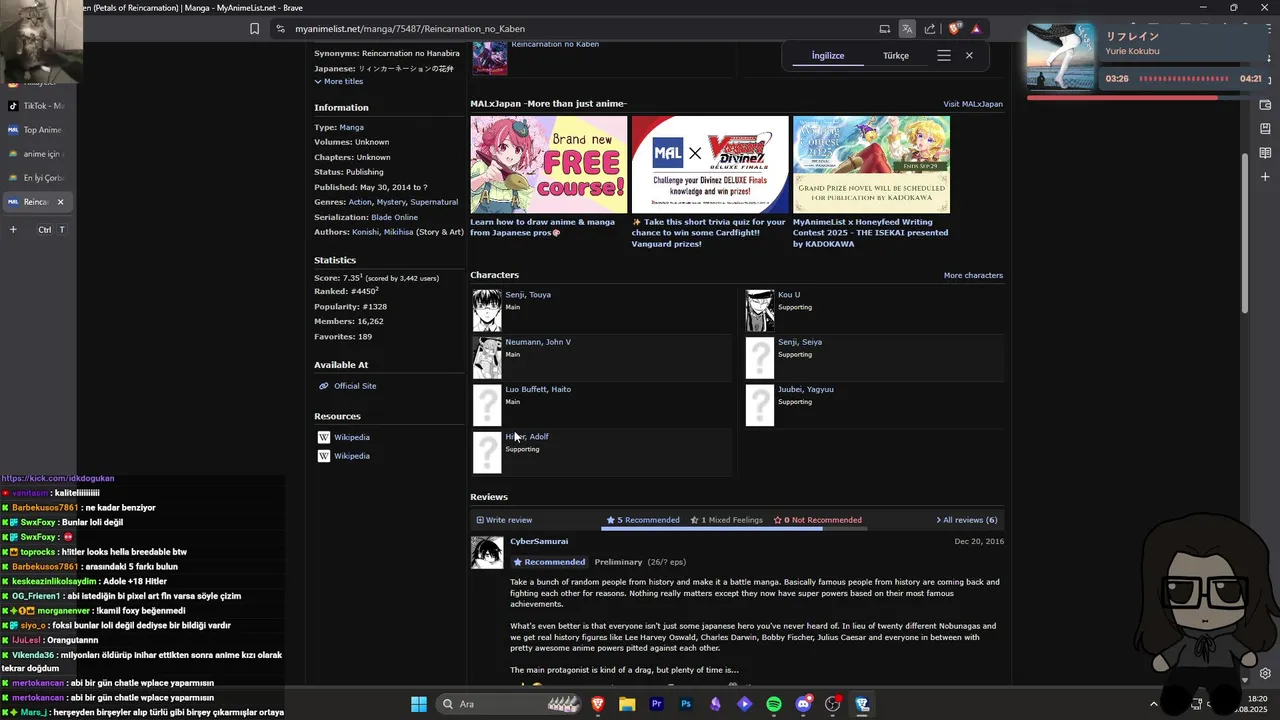
Task: Click the Visit MALxJapan link
Action: click(x=973, y=104)
